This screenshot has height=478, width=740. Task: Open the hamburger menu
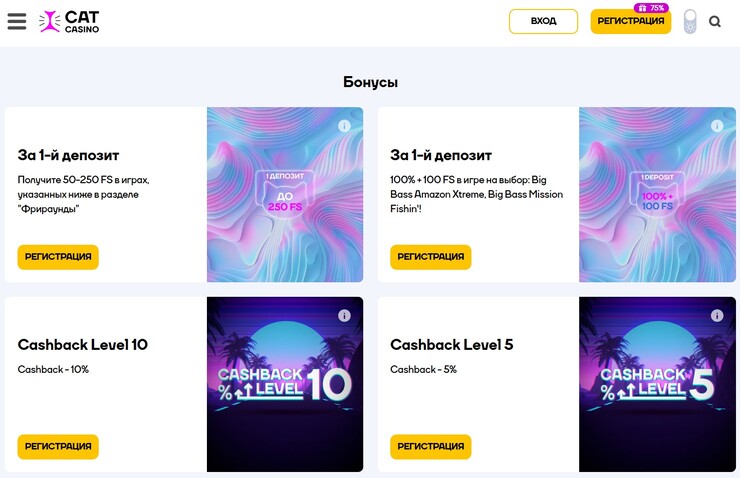pos(17,21)
